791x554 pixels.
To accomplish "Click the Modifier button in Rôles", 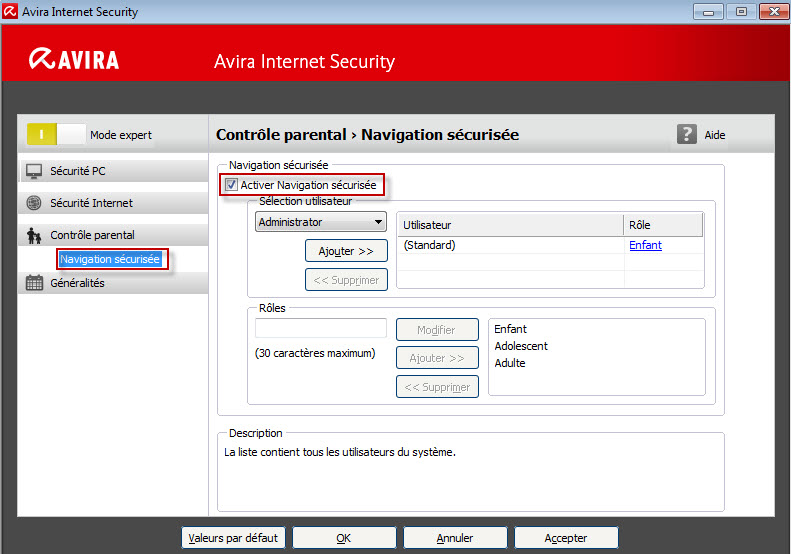I will (x=437, y=329).
